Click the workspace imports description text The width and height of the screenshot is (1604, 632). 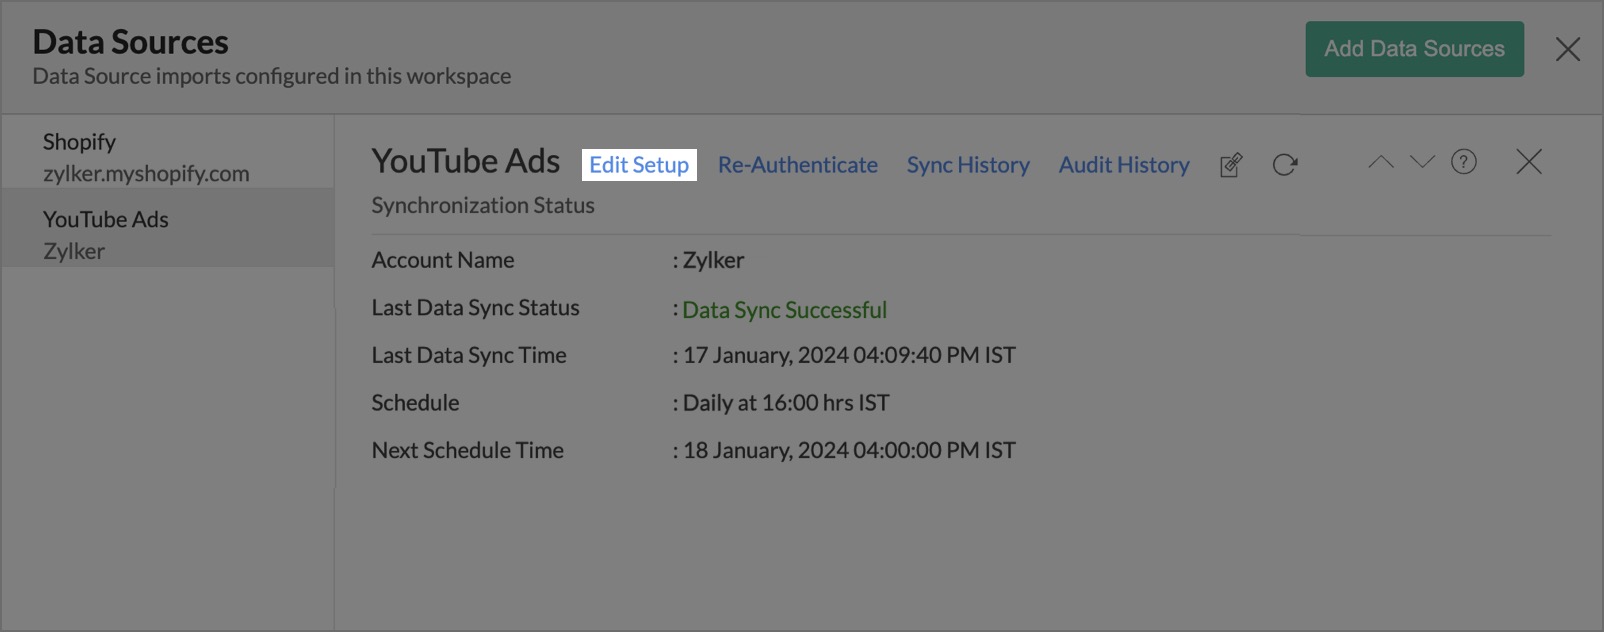(272, 76)
